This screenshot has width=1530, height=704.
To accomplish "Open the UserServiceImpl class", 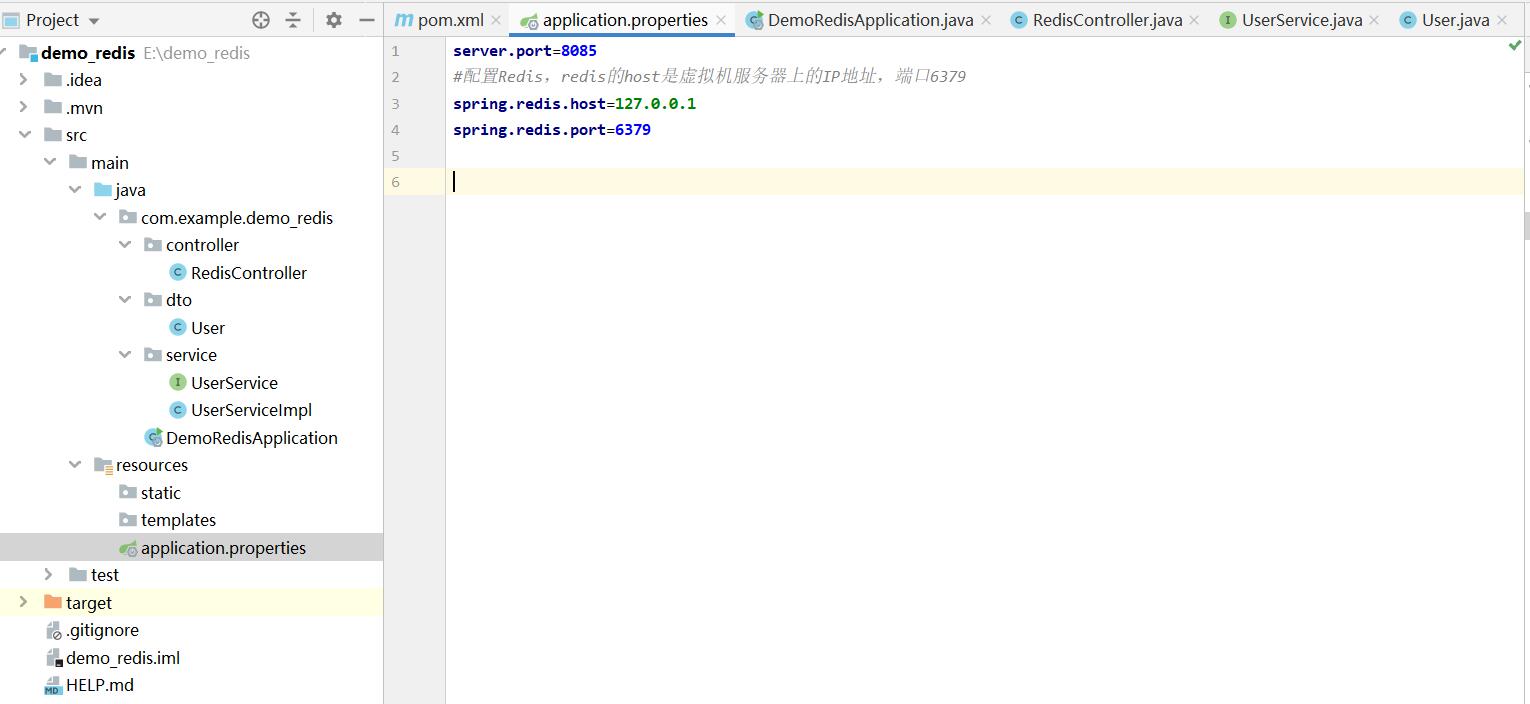I will 250,410.
